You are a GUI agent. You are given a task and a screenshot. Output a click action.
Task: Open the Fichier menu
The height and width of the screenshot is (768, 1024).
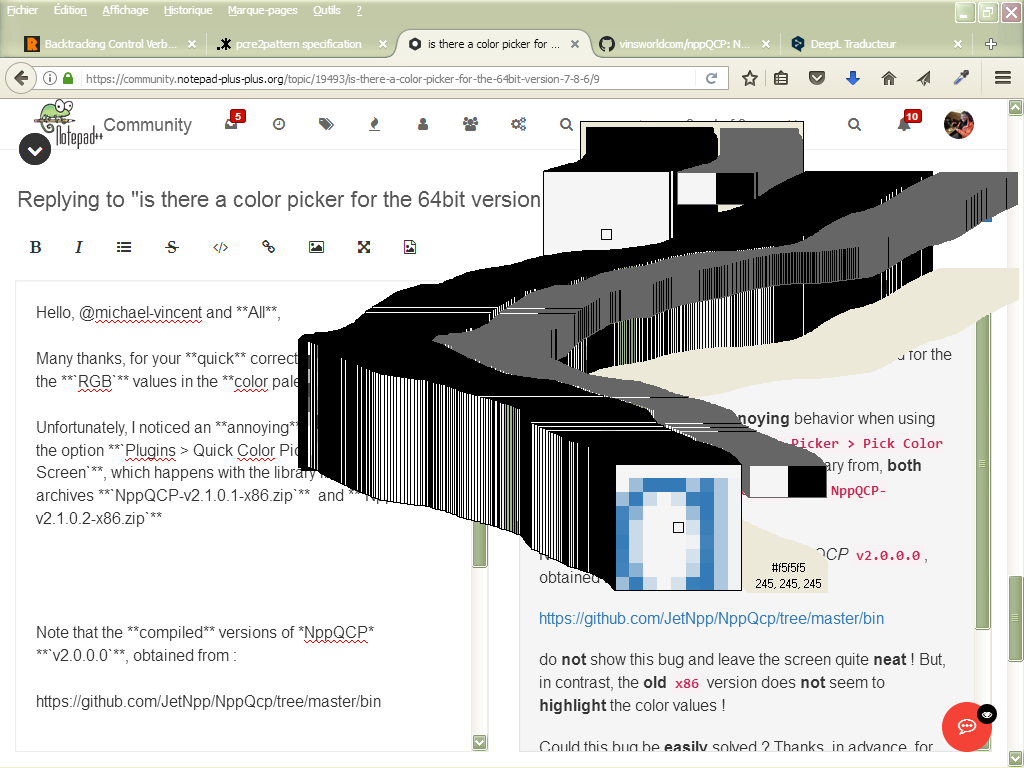(22, 10)
